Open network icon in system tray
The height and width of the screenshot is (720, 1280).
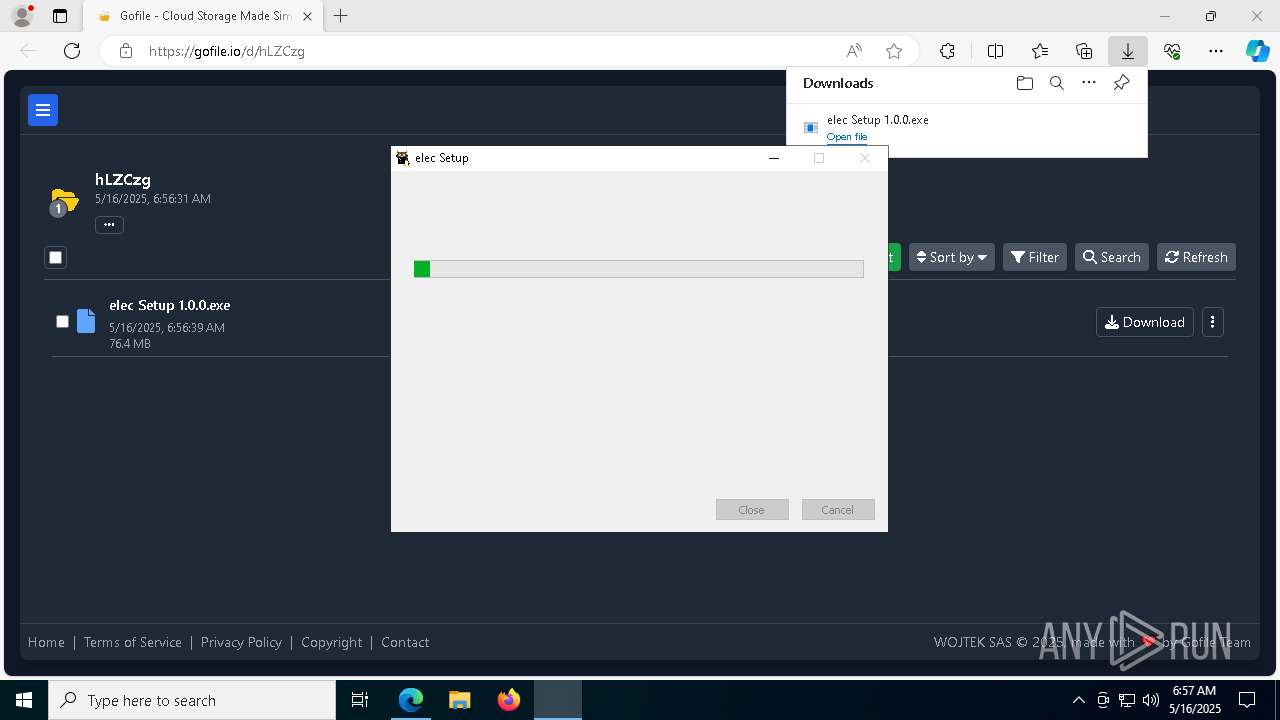(1127, 700)
